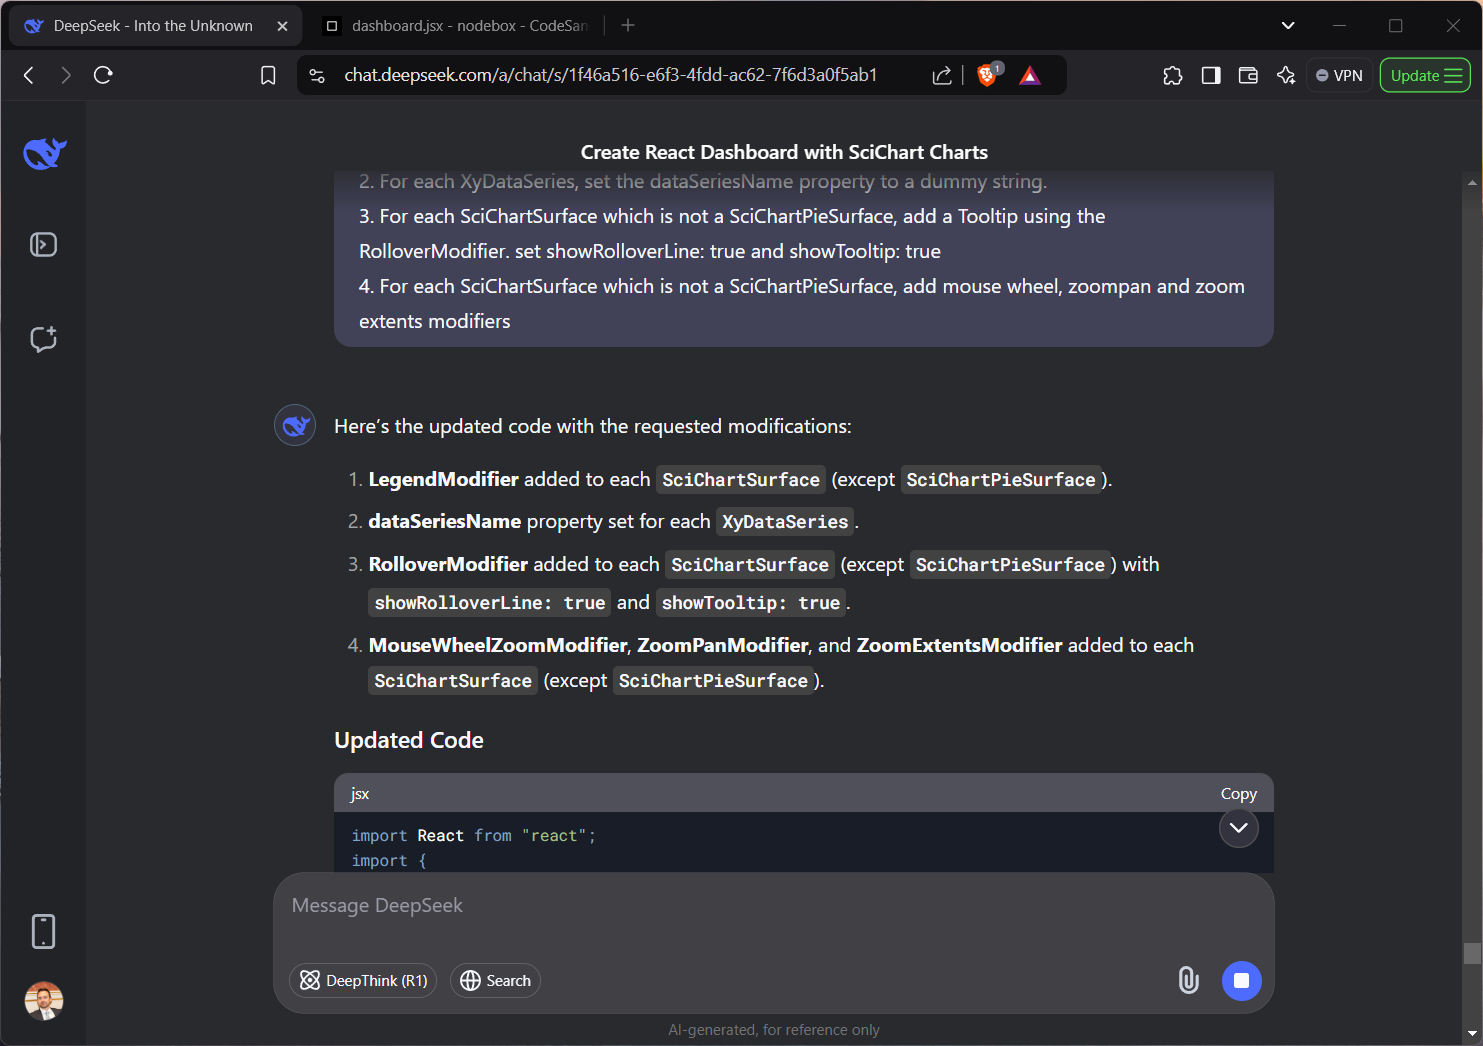Click the Message DeepSeek input field
This screenshot has height=1046, width=1483.
(773, 906)
